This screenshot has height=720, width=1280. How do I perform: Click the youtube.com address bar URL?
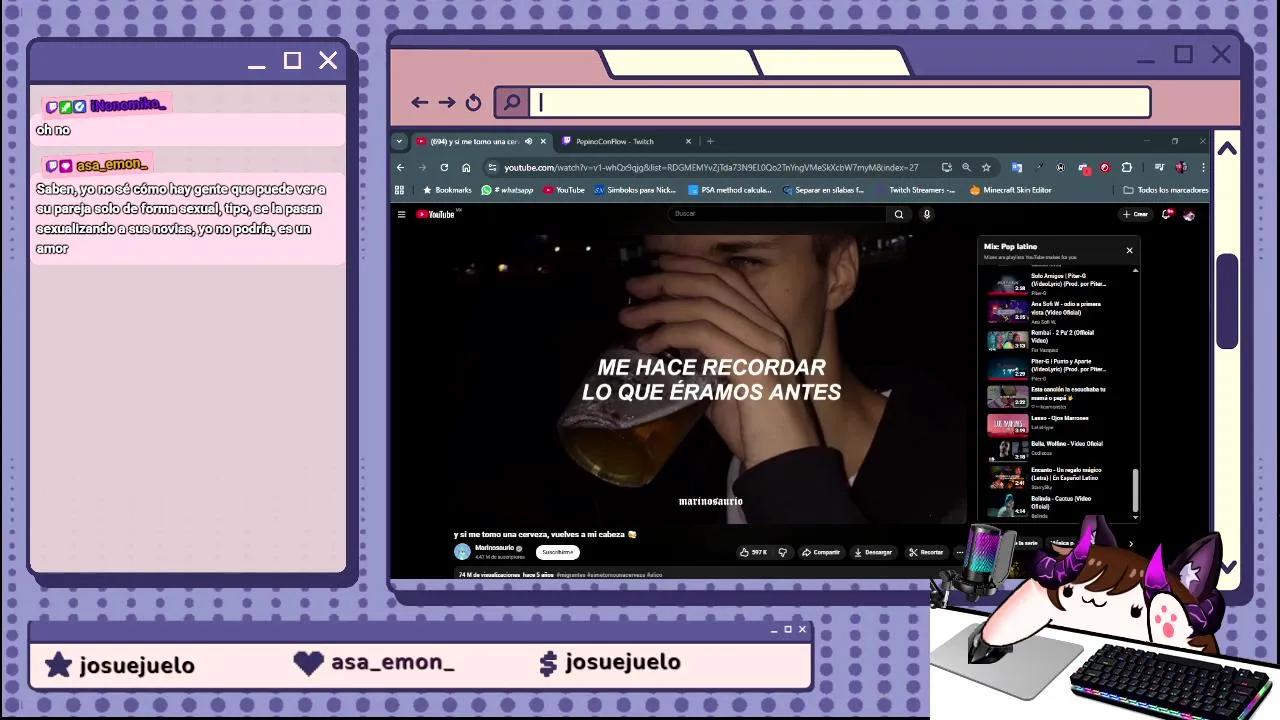[711, 167]
